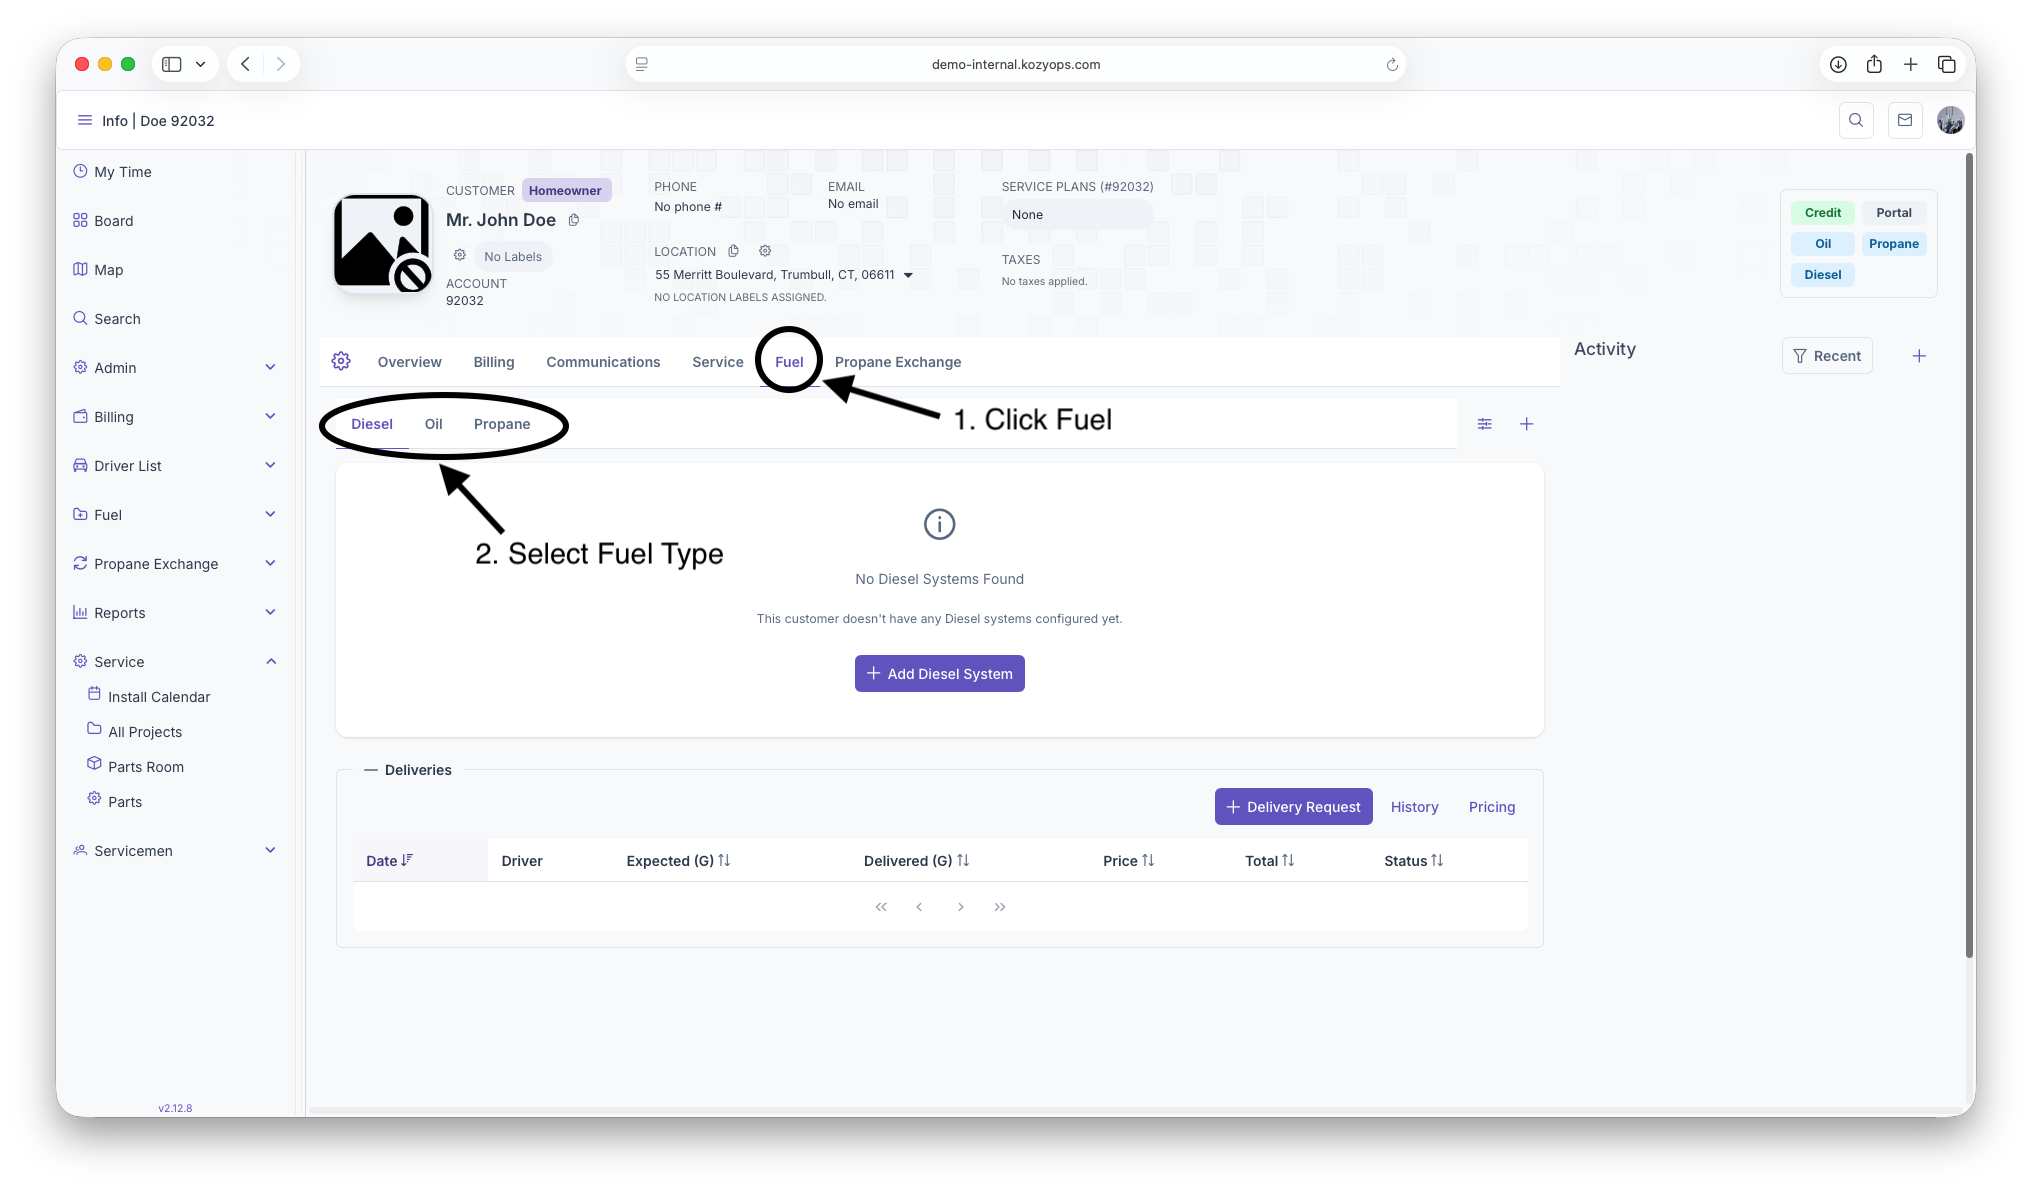
Task: Open the location address dropdown arrow
Action: [908, 275]
